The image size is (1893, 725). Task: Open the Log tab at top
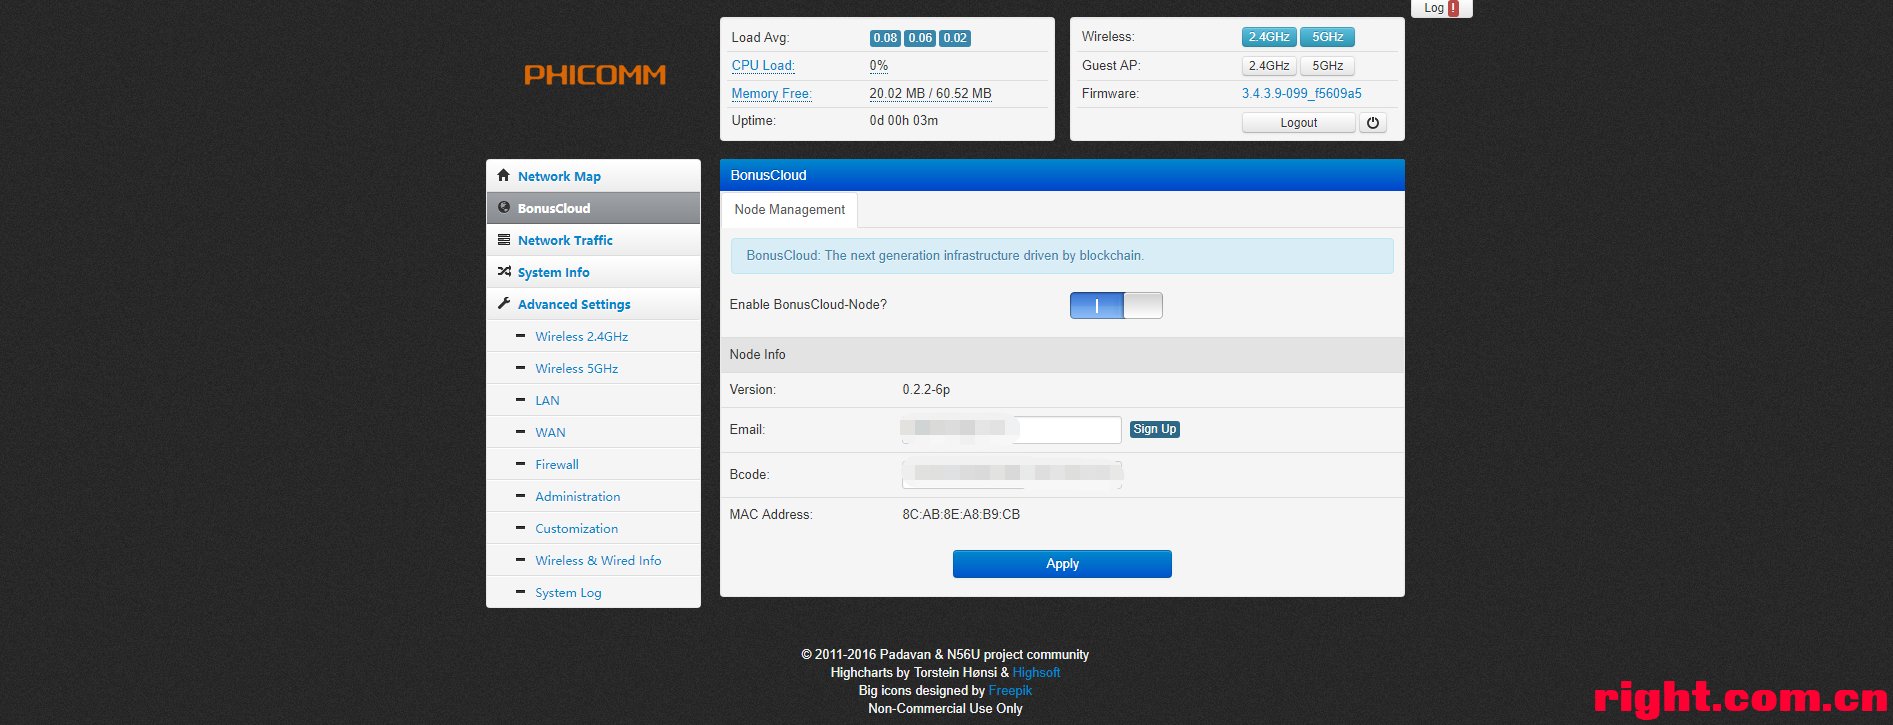point(1441,8)
